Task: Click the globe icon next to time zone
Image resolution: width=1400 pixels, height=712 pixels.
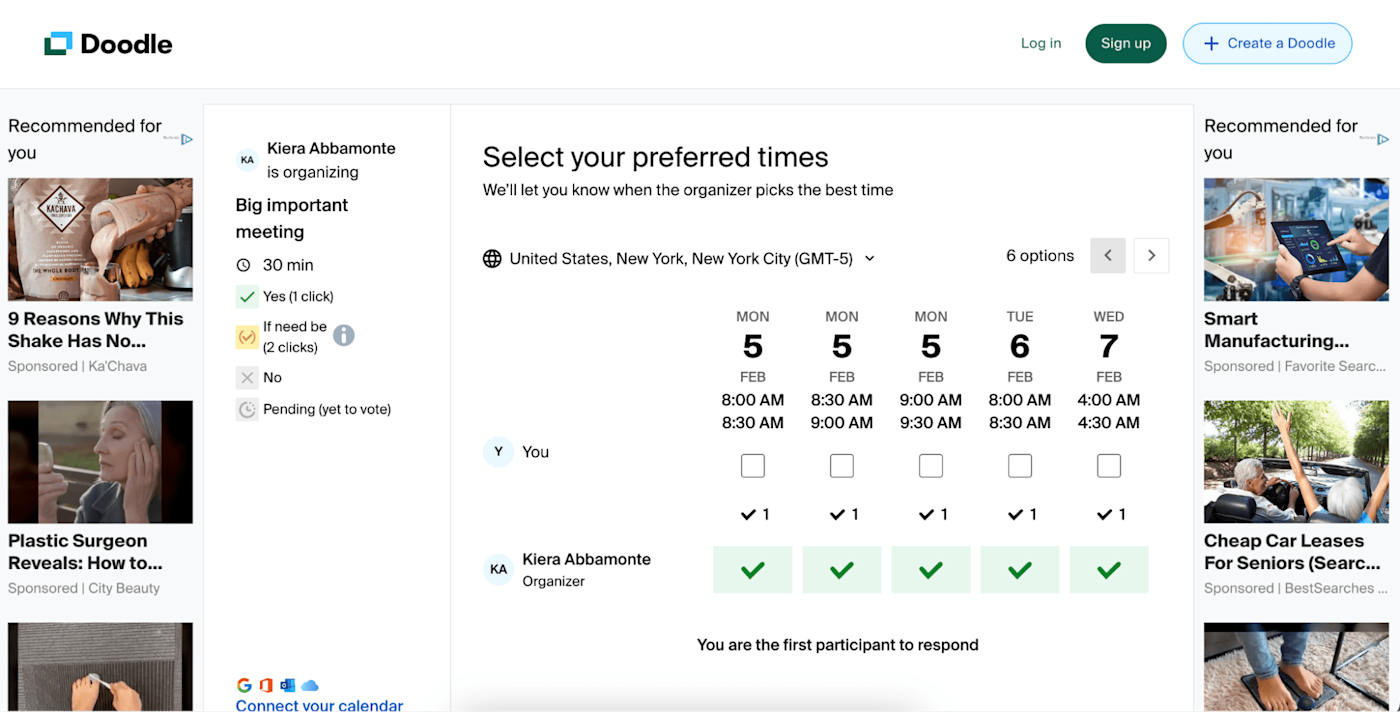Action: (492, 258)
